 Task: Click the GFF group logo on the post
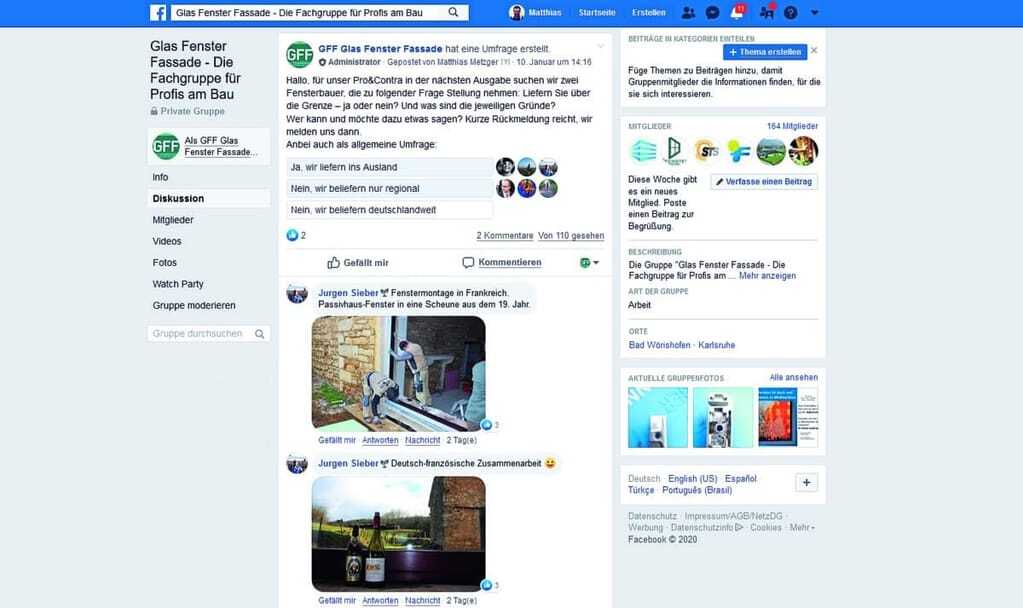point(299,55)
